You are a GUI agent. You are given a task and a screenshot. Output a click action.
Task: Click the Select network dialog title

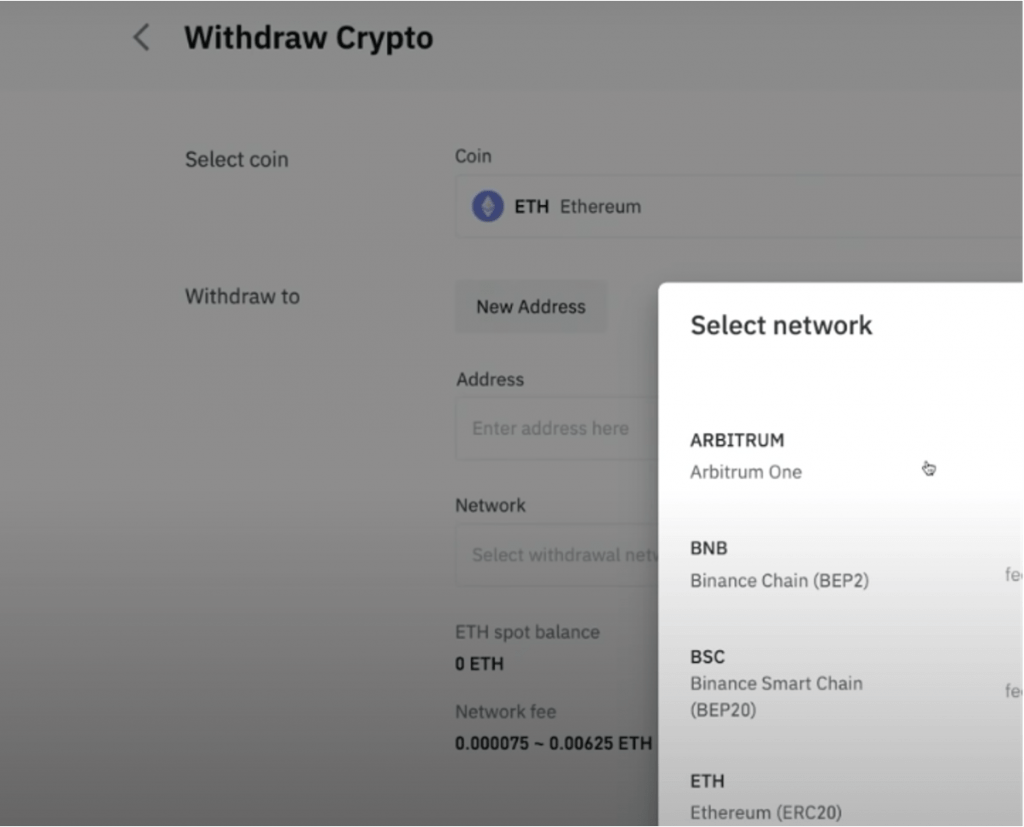(x=781, y=325)
